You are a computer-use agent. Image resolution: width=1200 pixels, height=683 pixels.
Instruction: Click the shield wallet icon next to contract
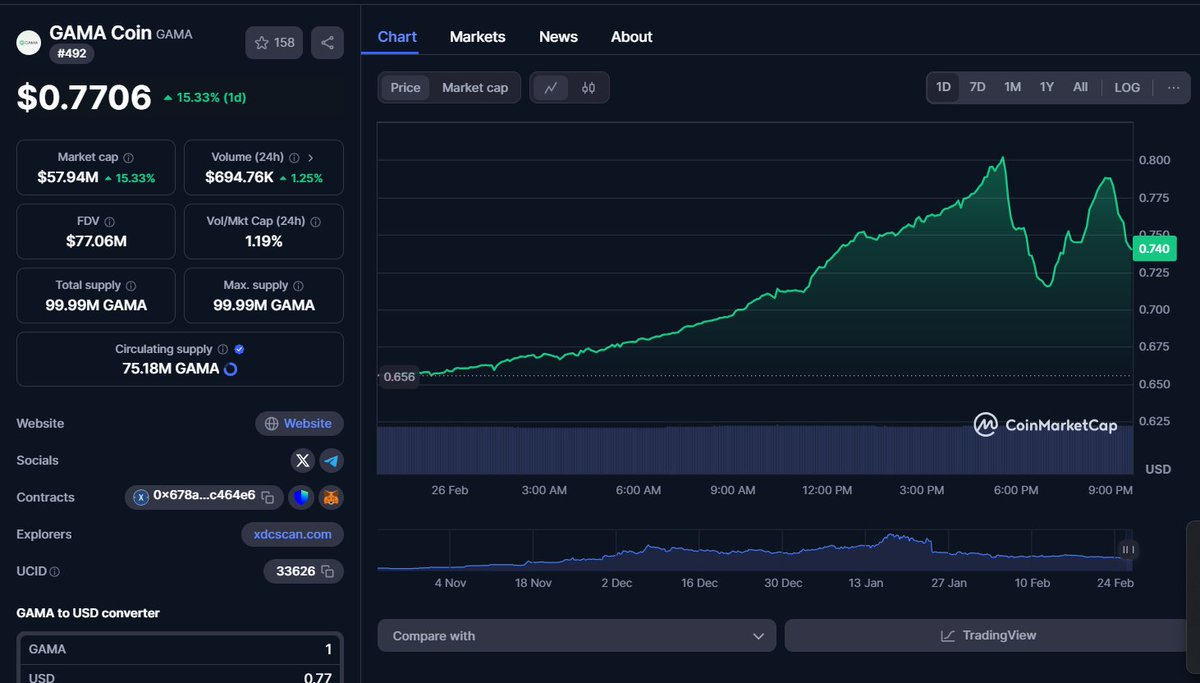[303, 497]
